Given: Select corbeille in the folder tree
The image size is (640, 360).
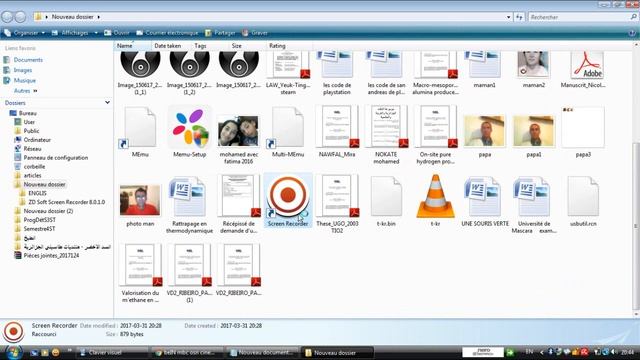Looking at the screenshot, I should [x=34, y=167].
